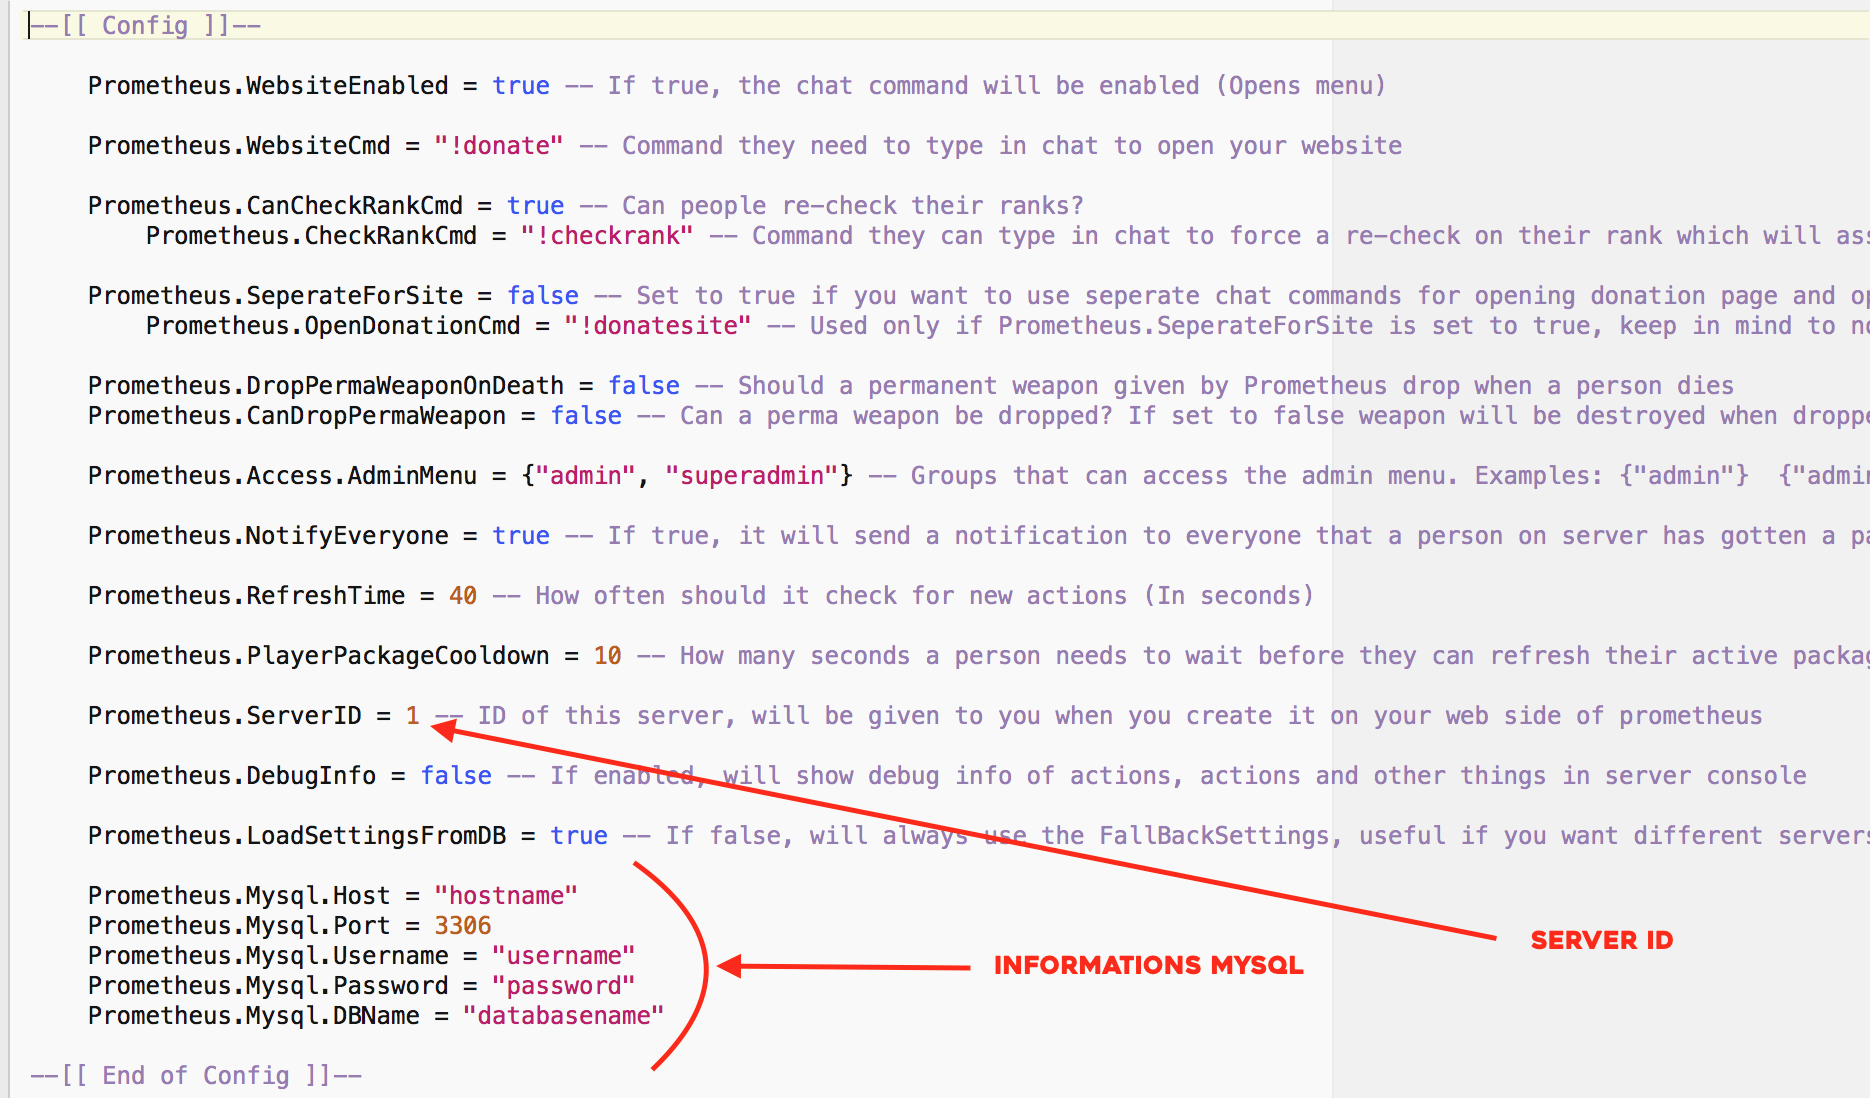Click the Prometheus.WebsiteEnabled variable name

pyautogui.click(x=268, y=86)
